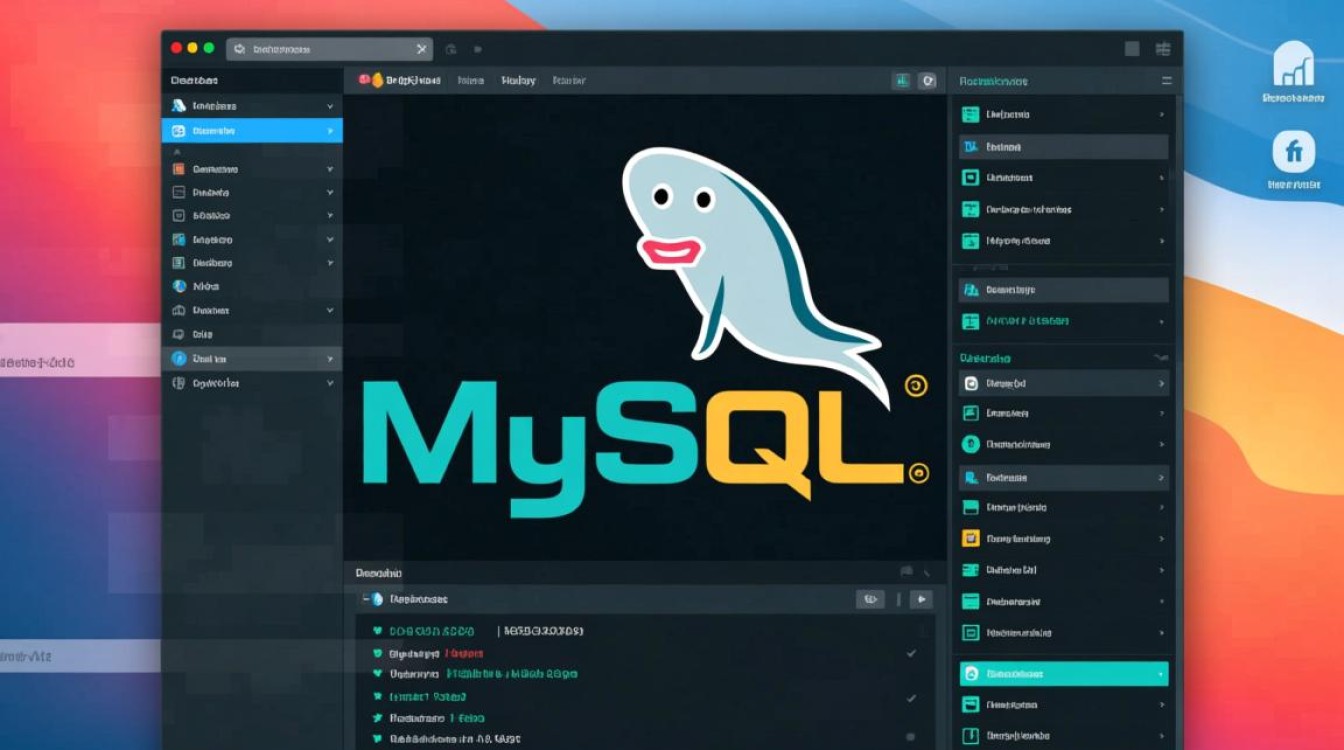Collapse the bottom sidebar item's chevron

[x=330, y=382]
